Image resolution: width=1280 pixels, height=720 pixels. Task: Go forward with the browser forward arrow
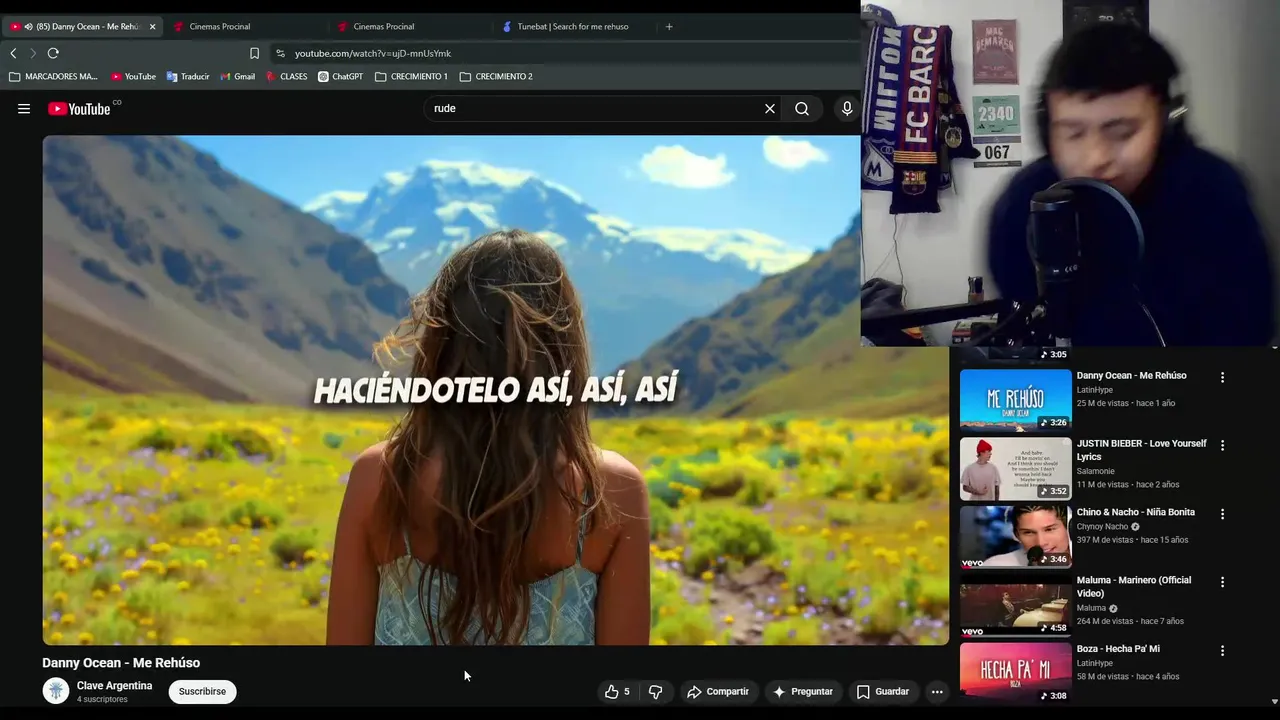[x=32, y=53]
